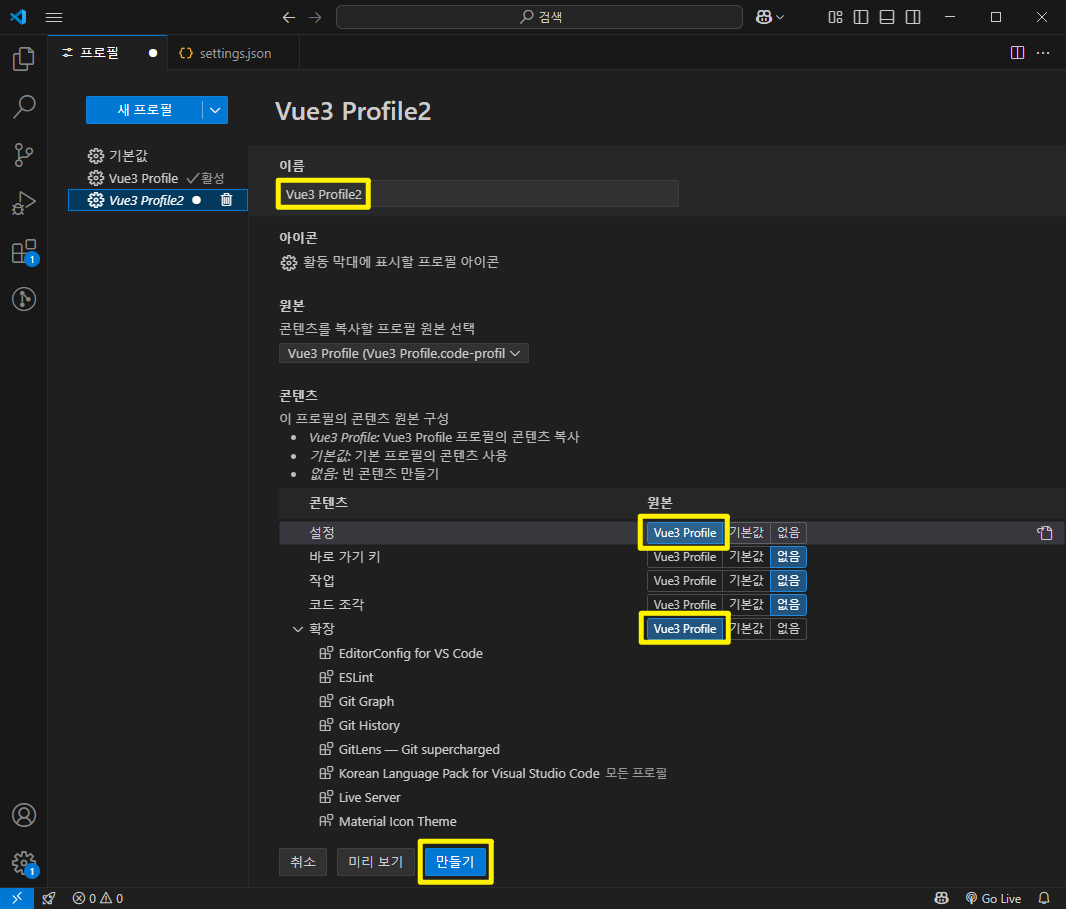Open the Source Control view
The width and height of the screenshot is (1066, 909).
24,155
